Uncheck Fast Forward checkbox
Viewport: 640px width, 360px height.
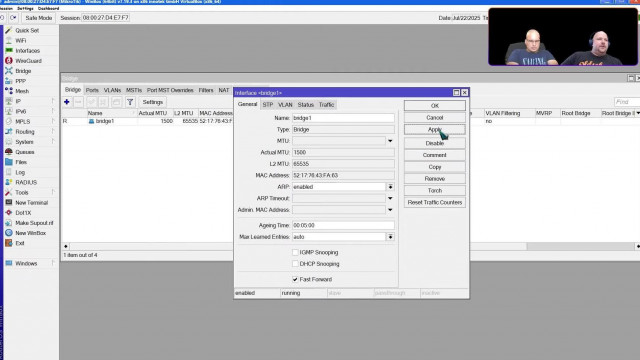tap(295, 280)
